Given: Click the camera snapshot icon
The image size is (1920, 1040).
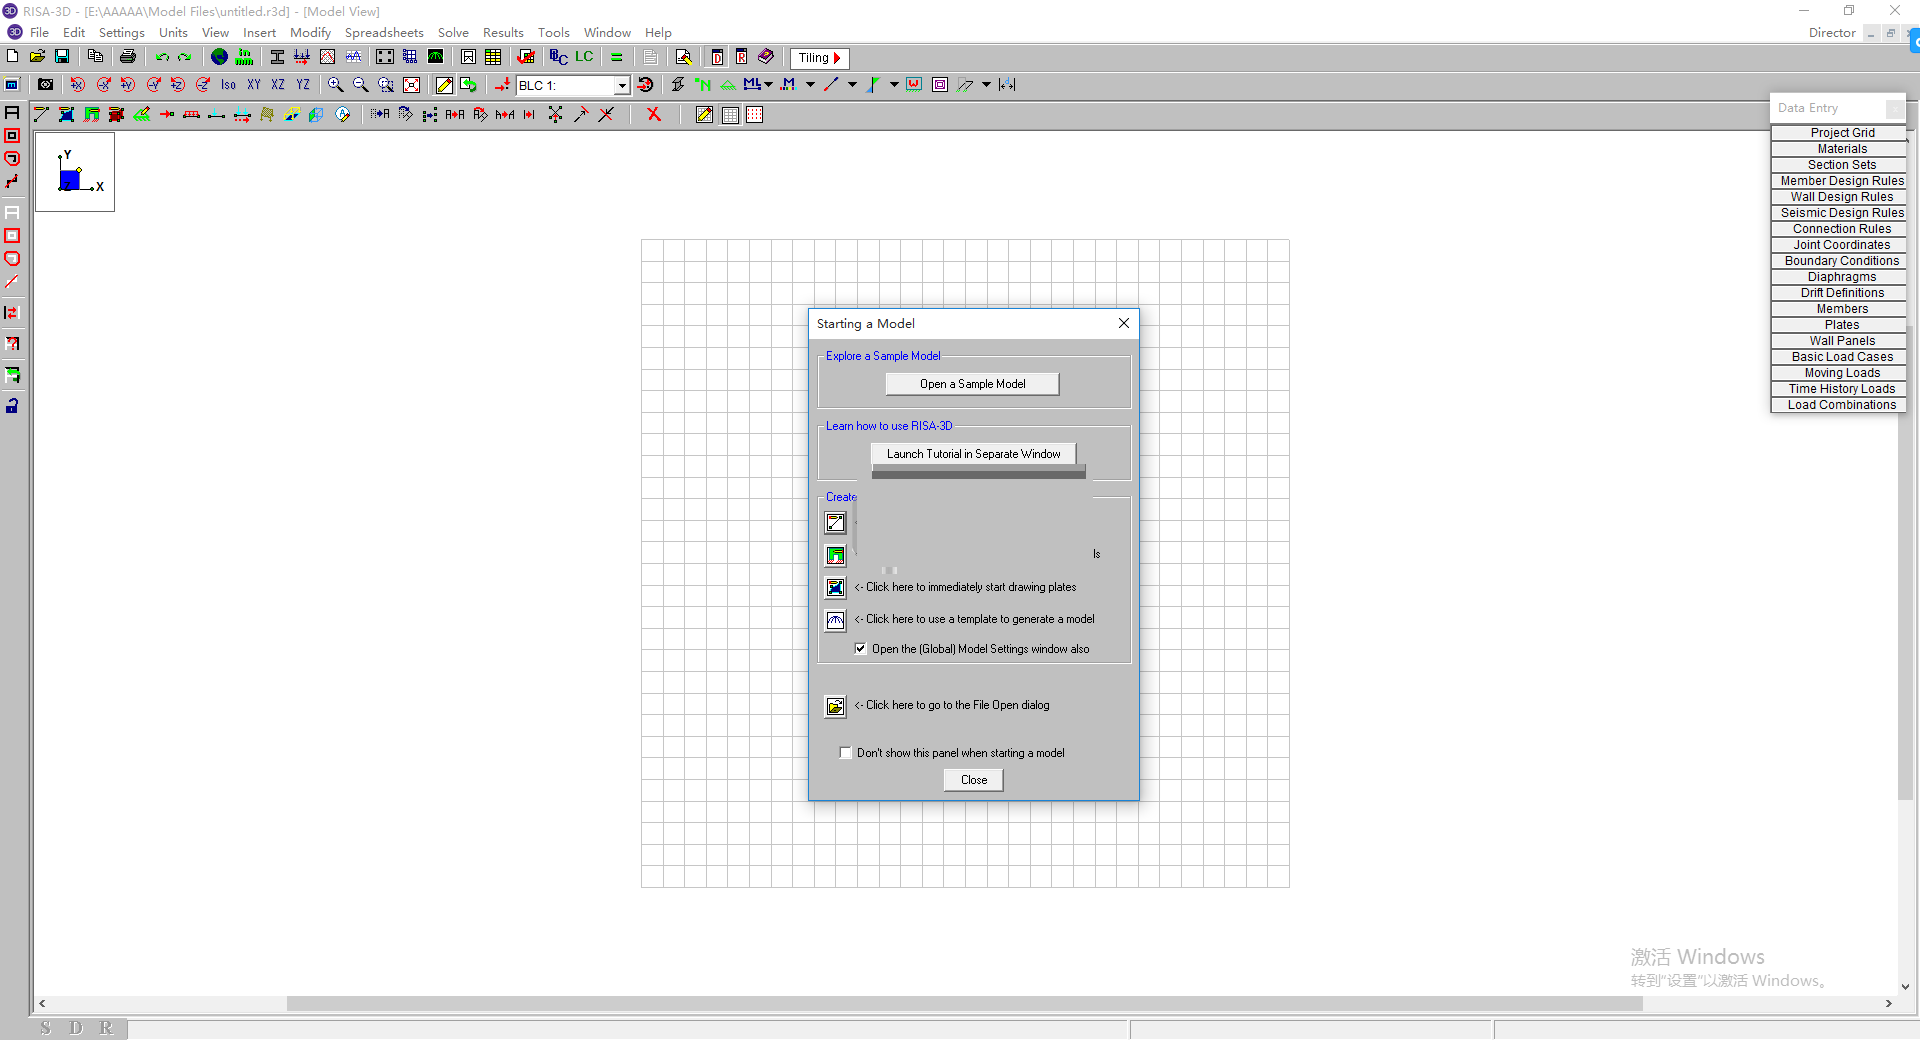Looking at the screenshot, I should 45,85.
